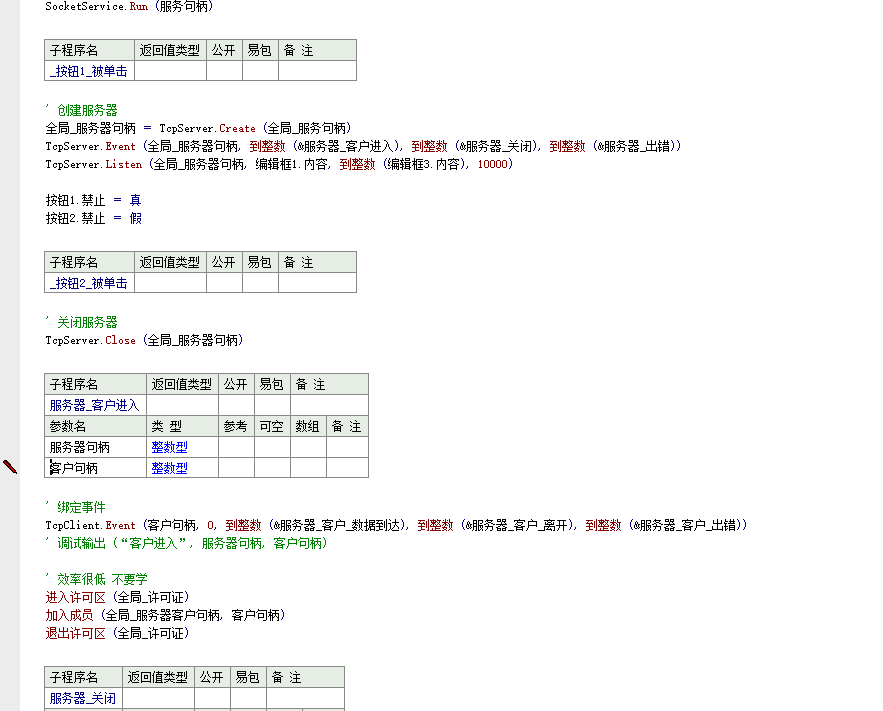Click the 备注 cell for _按钮2_被单击

(x=318, y=283)
